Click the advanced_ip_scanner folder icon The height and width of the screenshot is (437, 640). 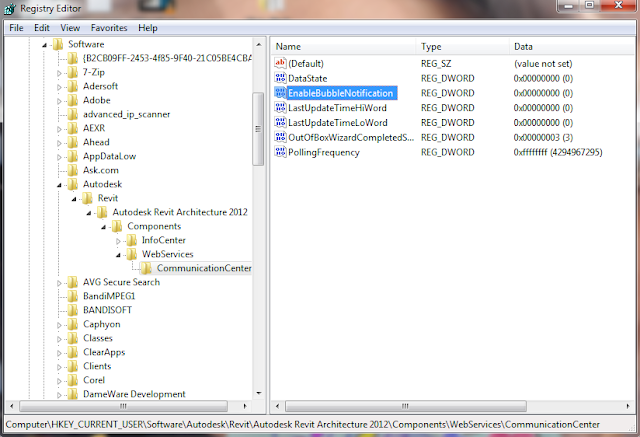73,114
